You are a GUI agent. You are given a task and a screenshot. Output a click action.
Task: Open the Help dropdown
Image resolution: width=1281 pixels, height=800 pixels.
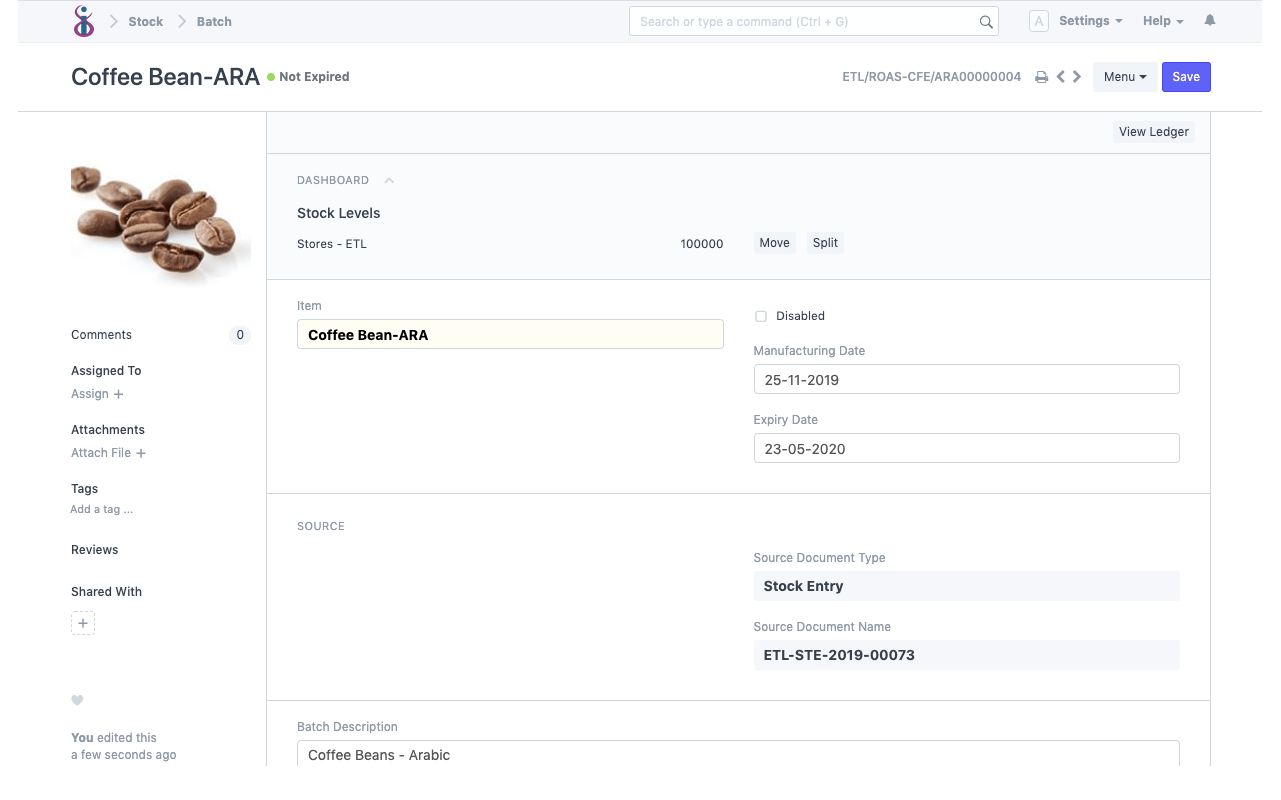[x=1162, y=20]
